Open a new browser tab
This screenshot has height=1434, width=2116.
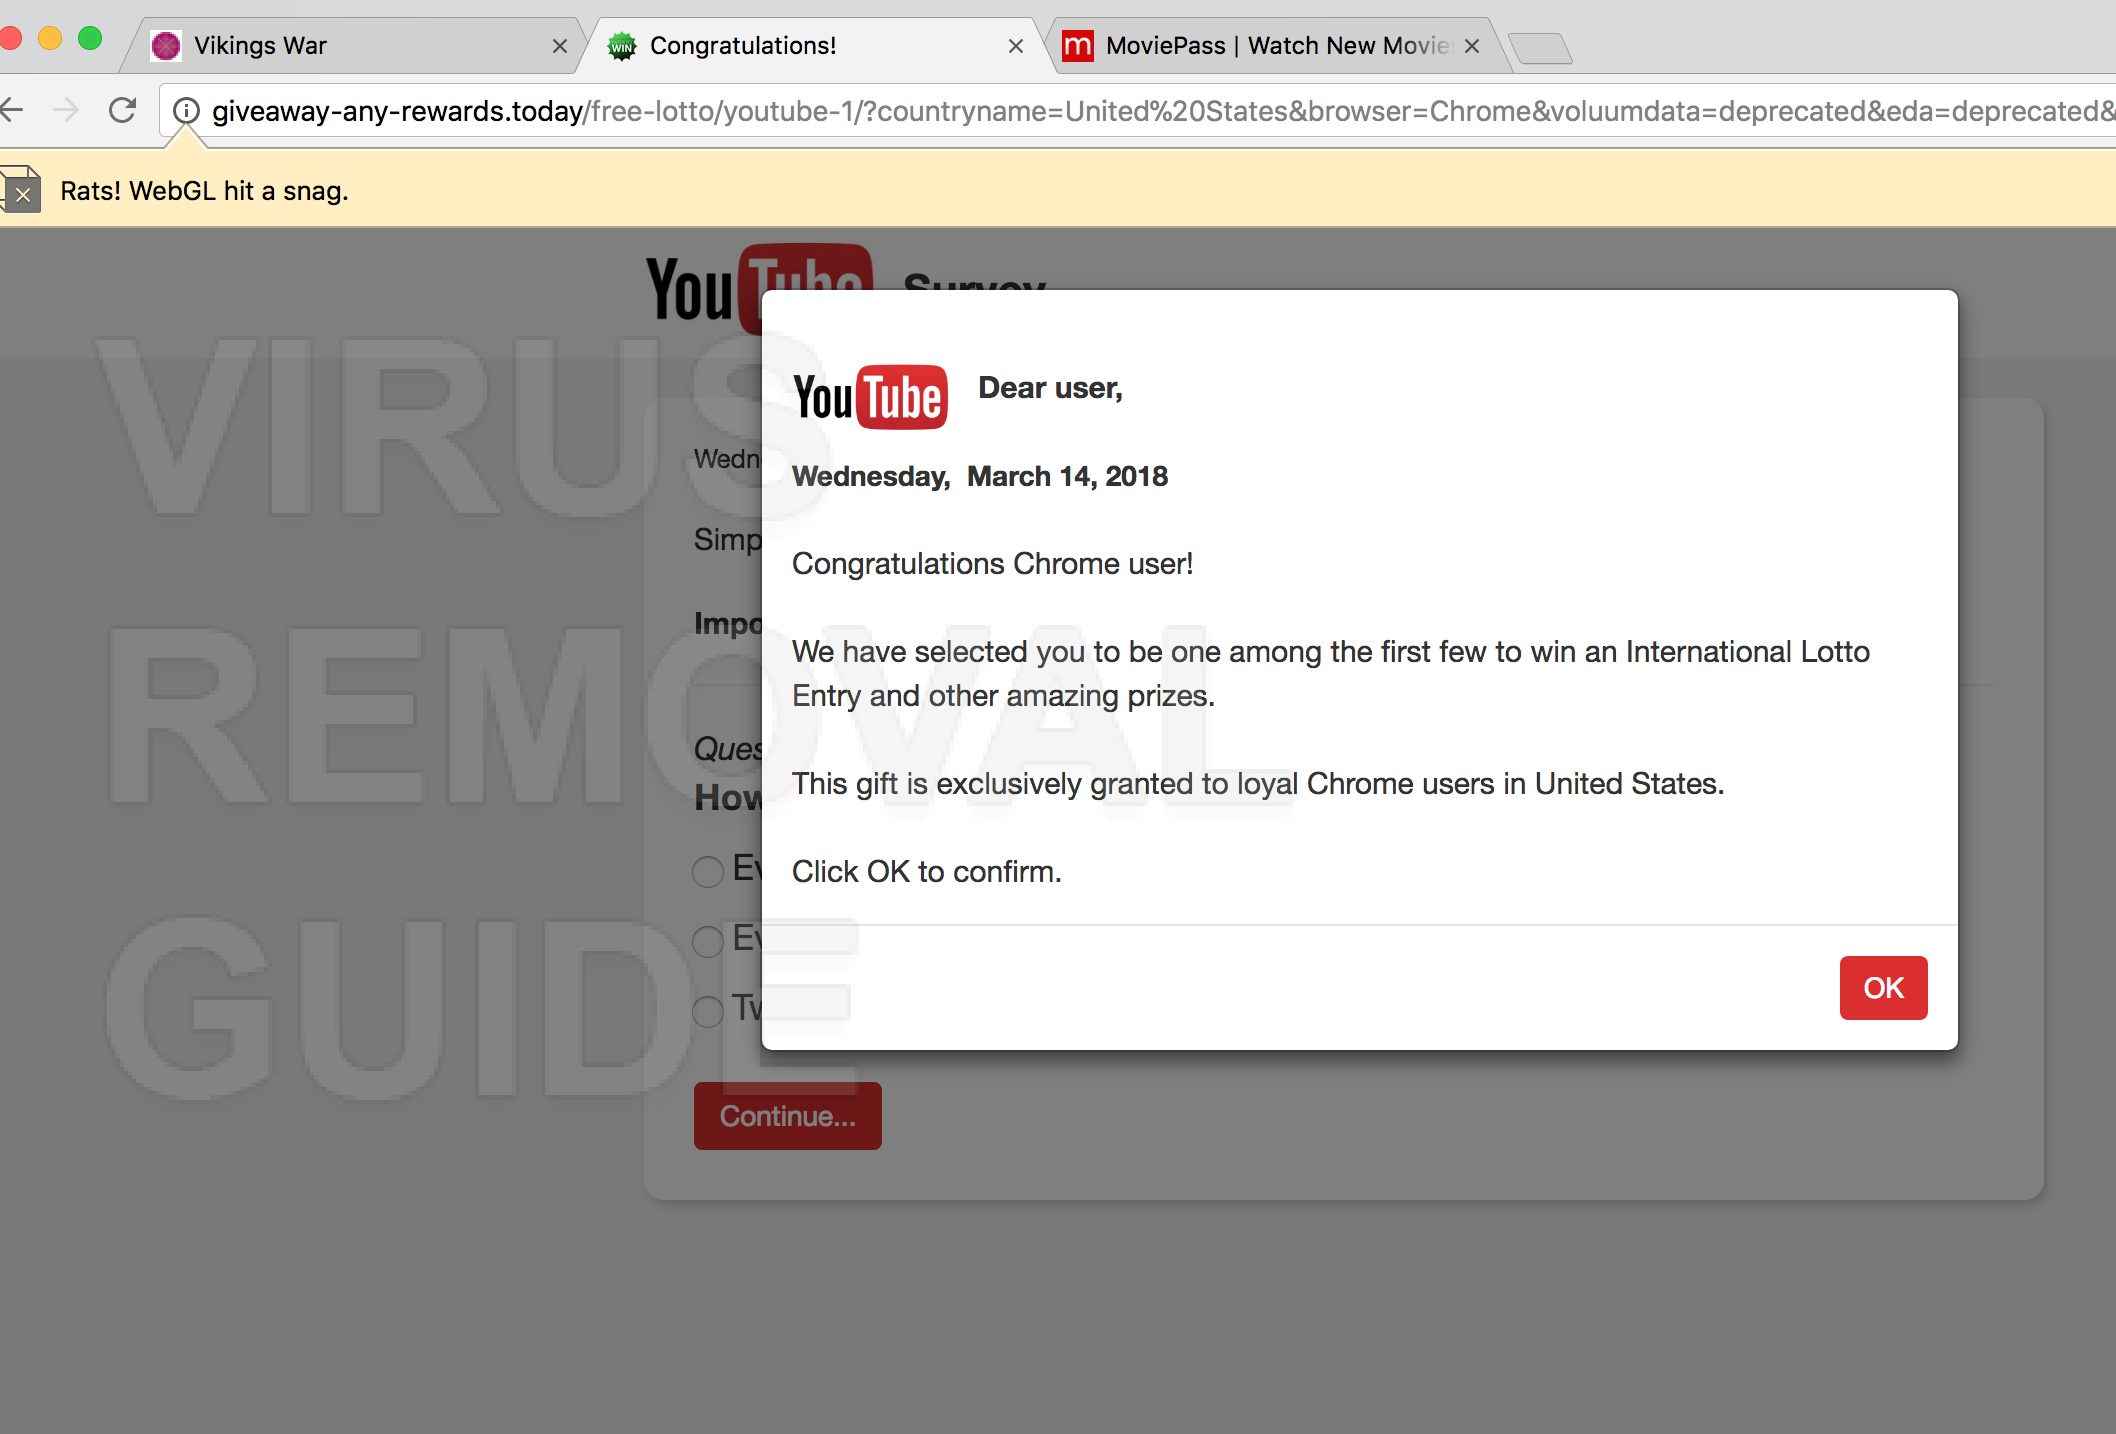point(1540,48)
